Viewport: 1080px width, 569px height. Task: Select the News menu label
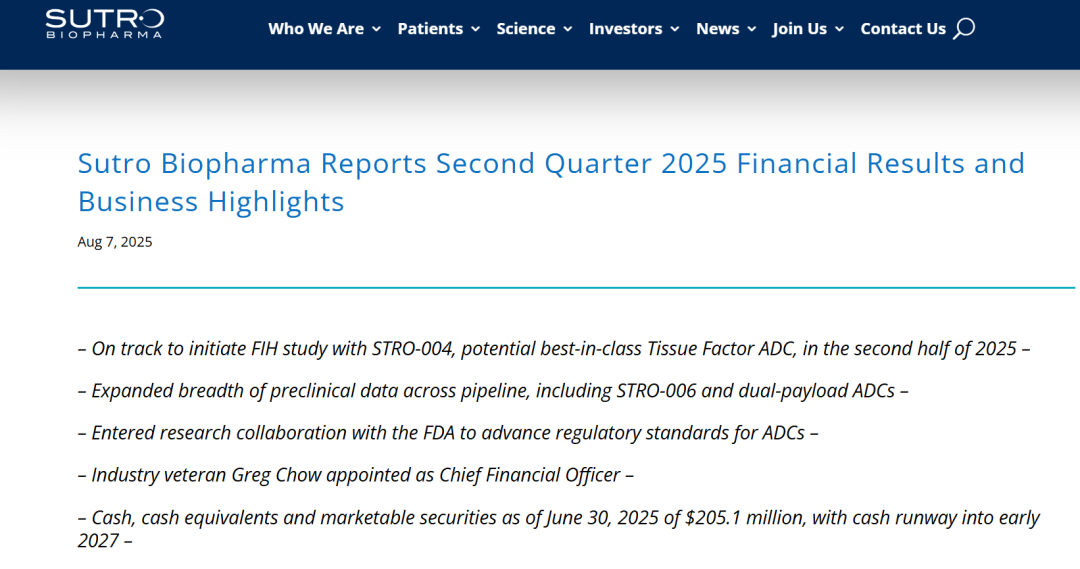coord(717,29)
